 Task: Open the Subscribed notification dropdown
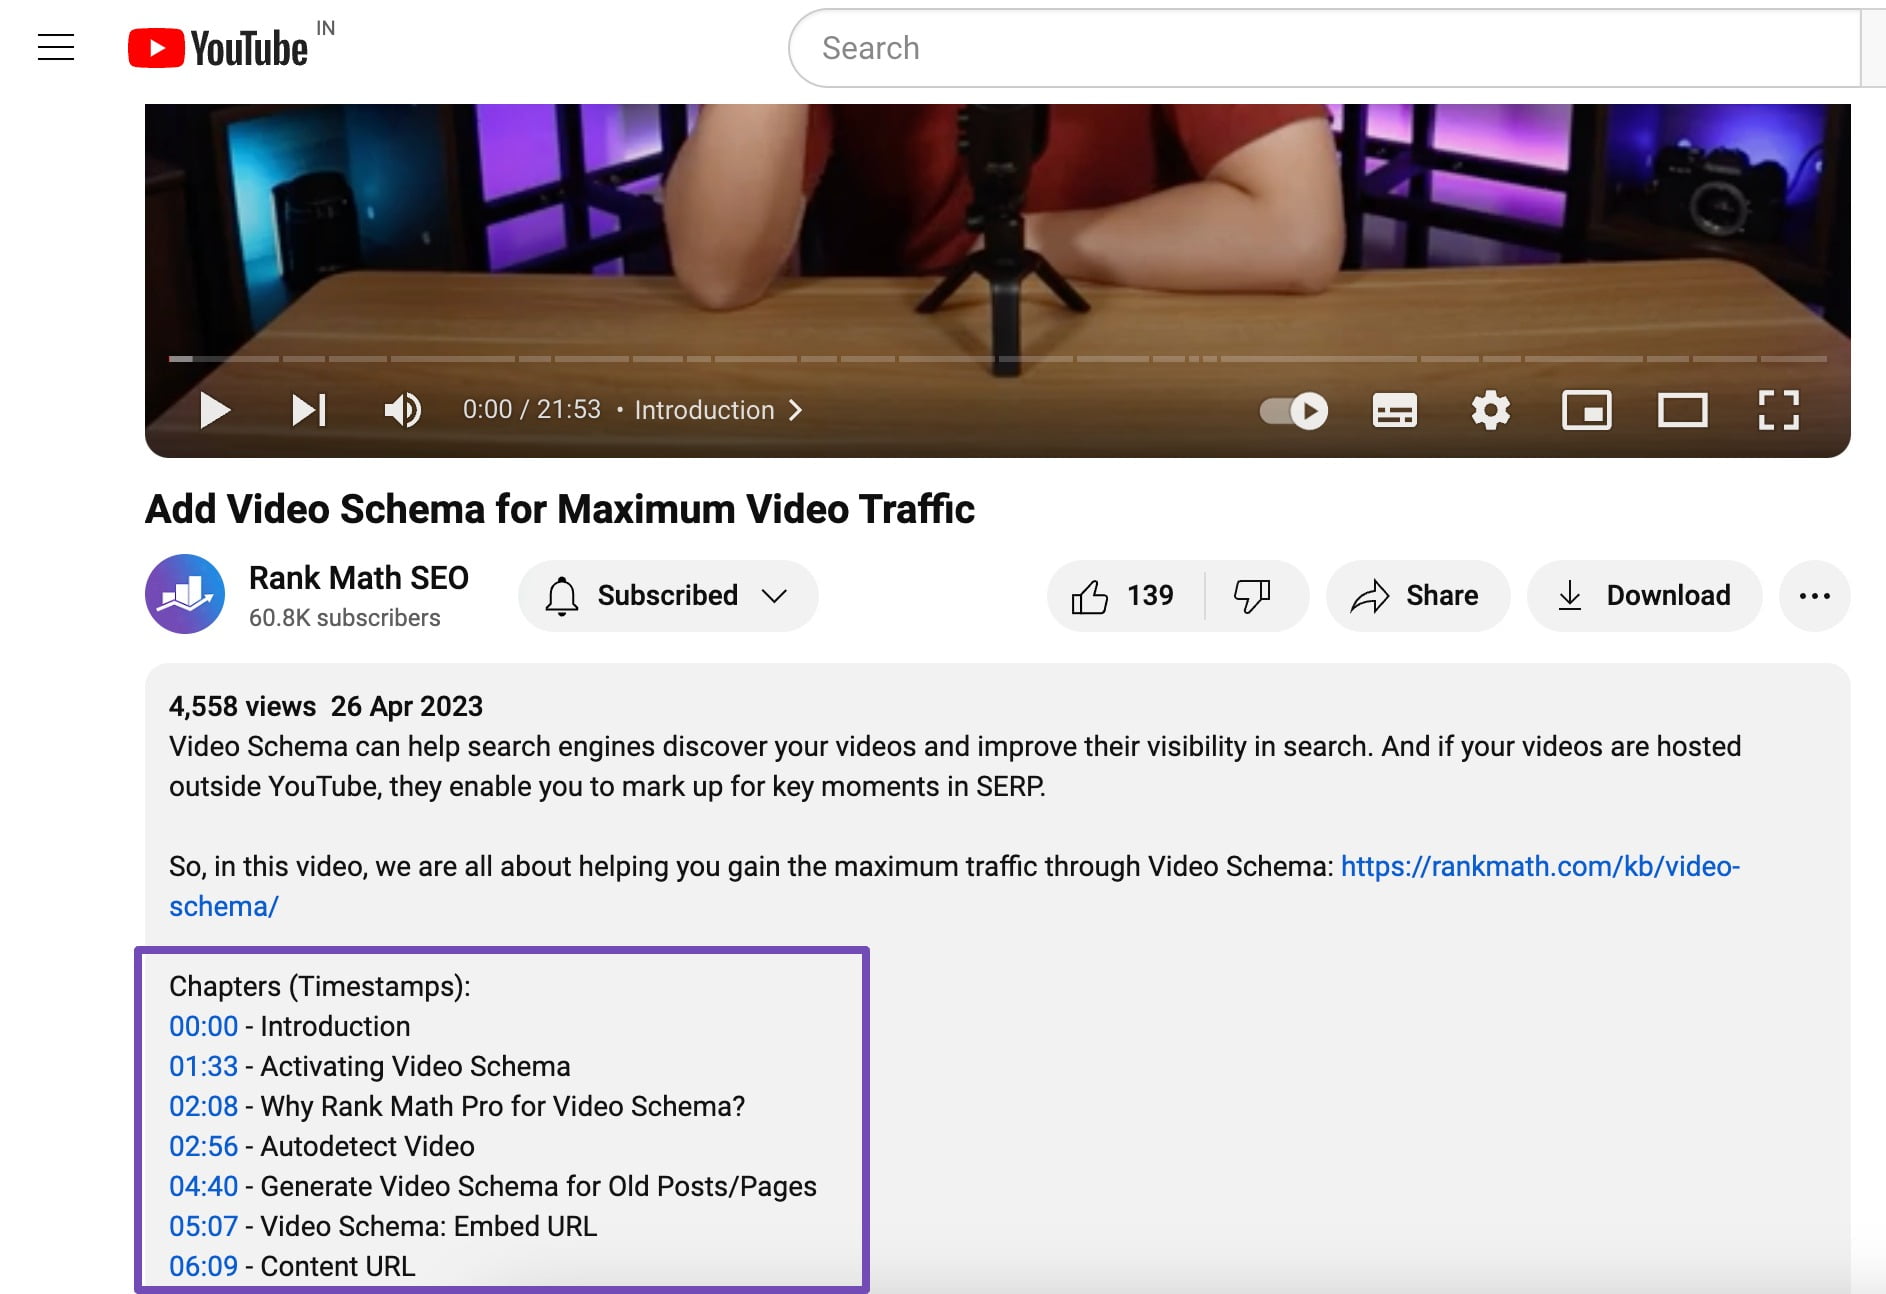click(667, 596)
